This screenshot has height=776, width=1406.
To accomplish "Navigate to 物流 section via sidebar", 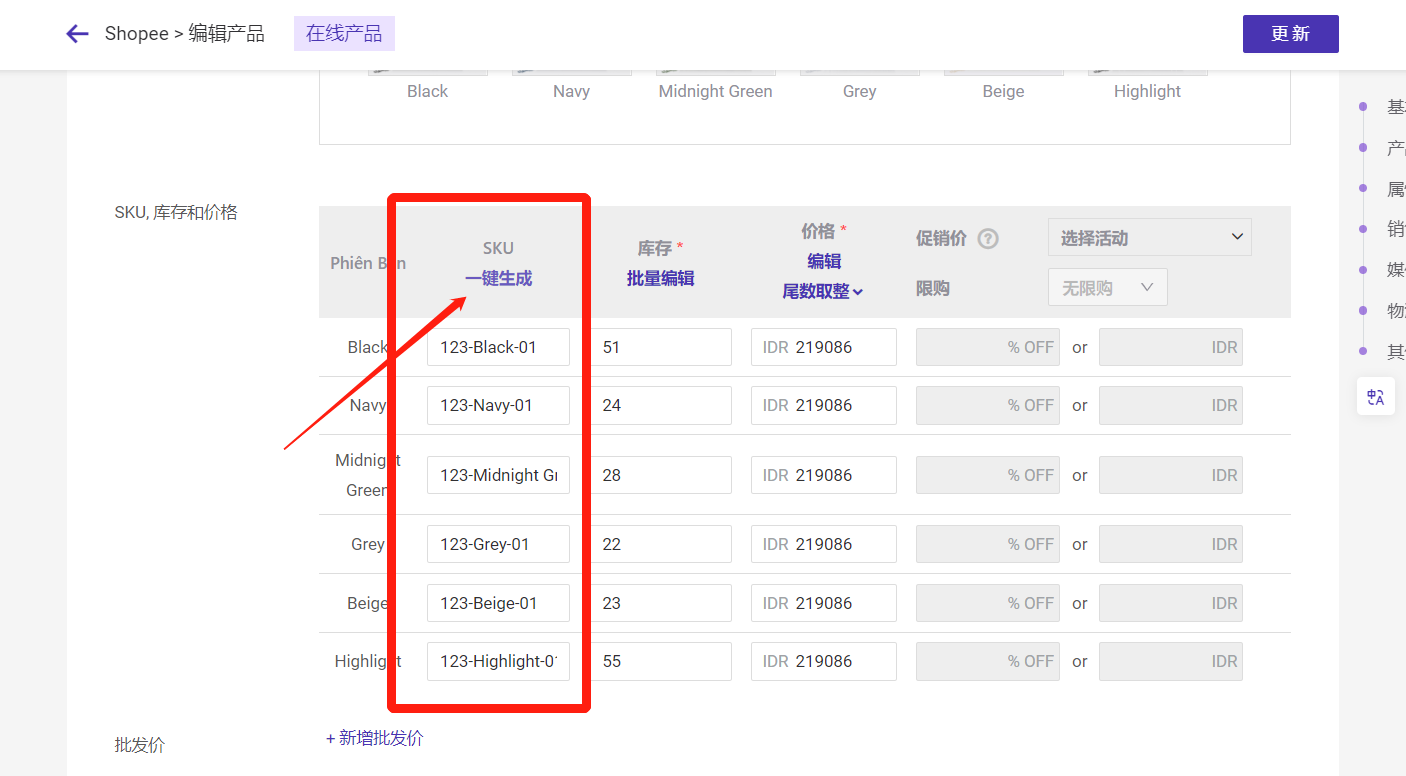I will point(1362,310).
